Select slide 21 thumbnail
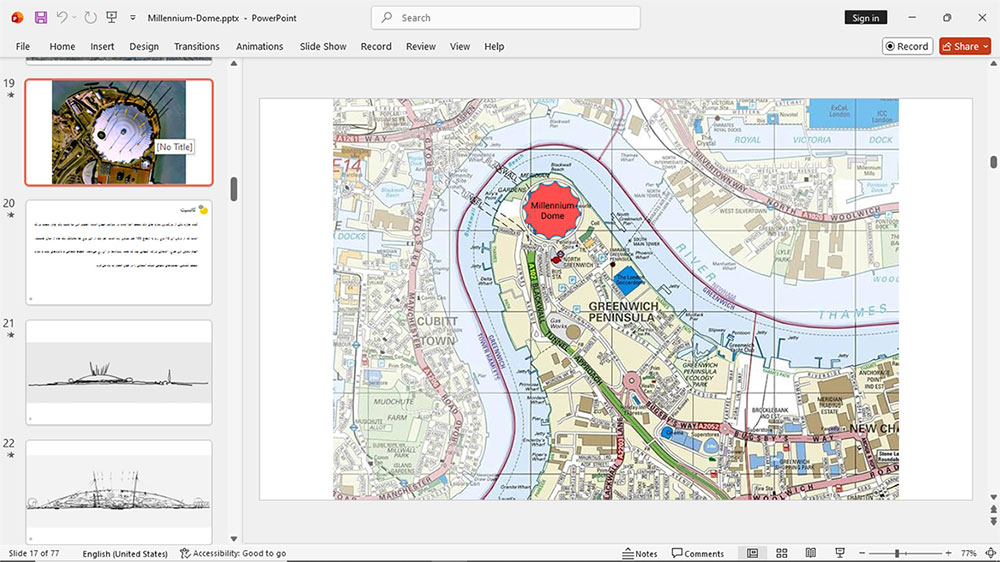This screenshot has width=1000, height=562. click(119, 373)
